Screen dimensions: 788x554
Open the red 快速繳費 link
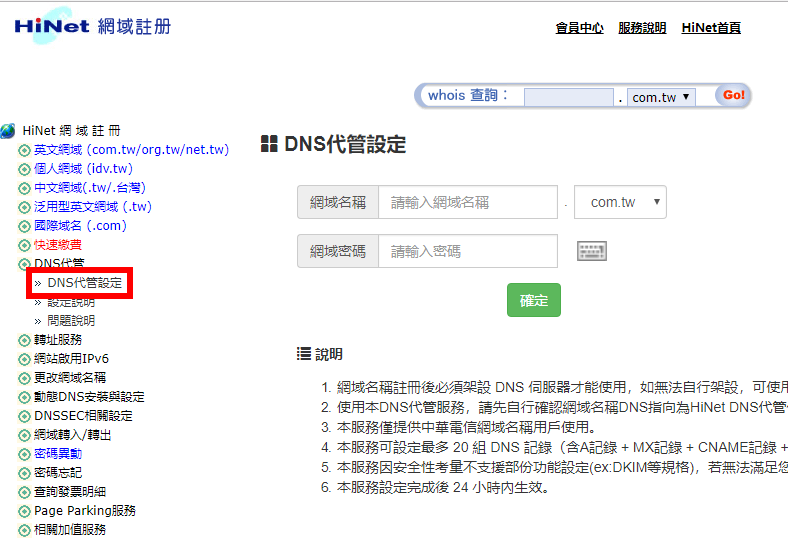58,245
